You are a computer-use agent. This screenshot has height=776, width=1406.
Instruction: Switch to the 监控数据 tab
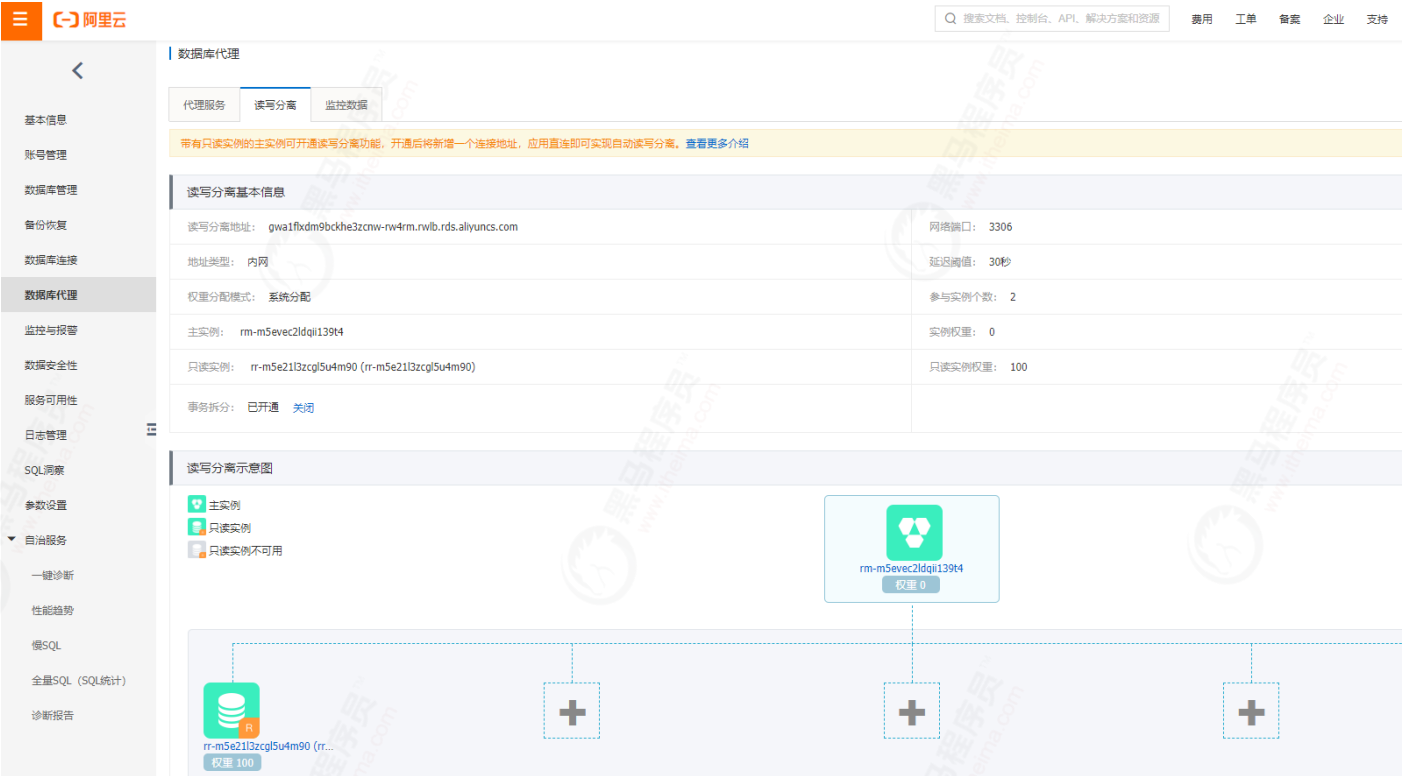tap(346, 104)
